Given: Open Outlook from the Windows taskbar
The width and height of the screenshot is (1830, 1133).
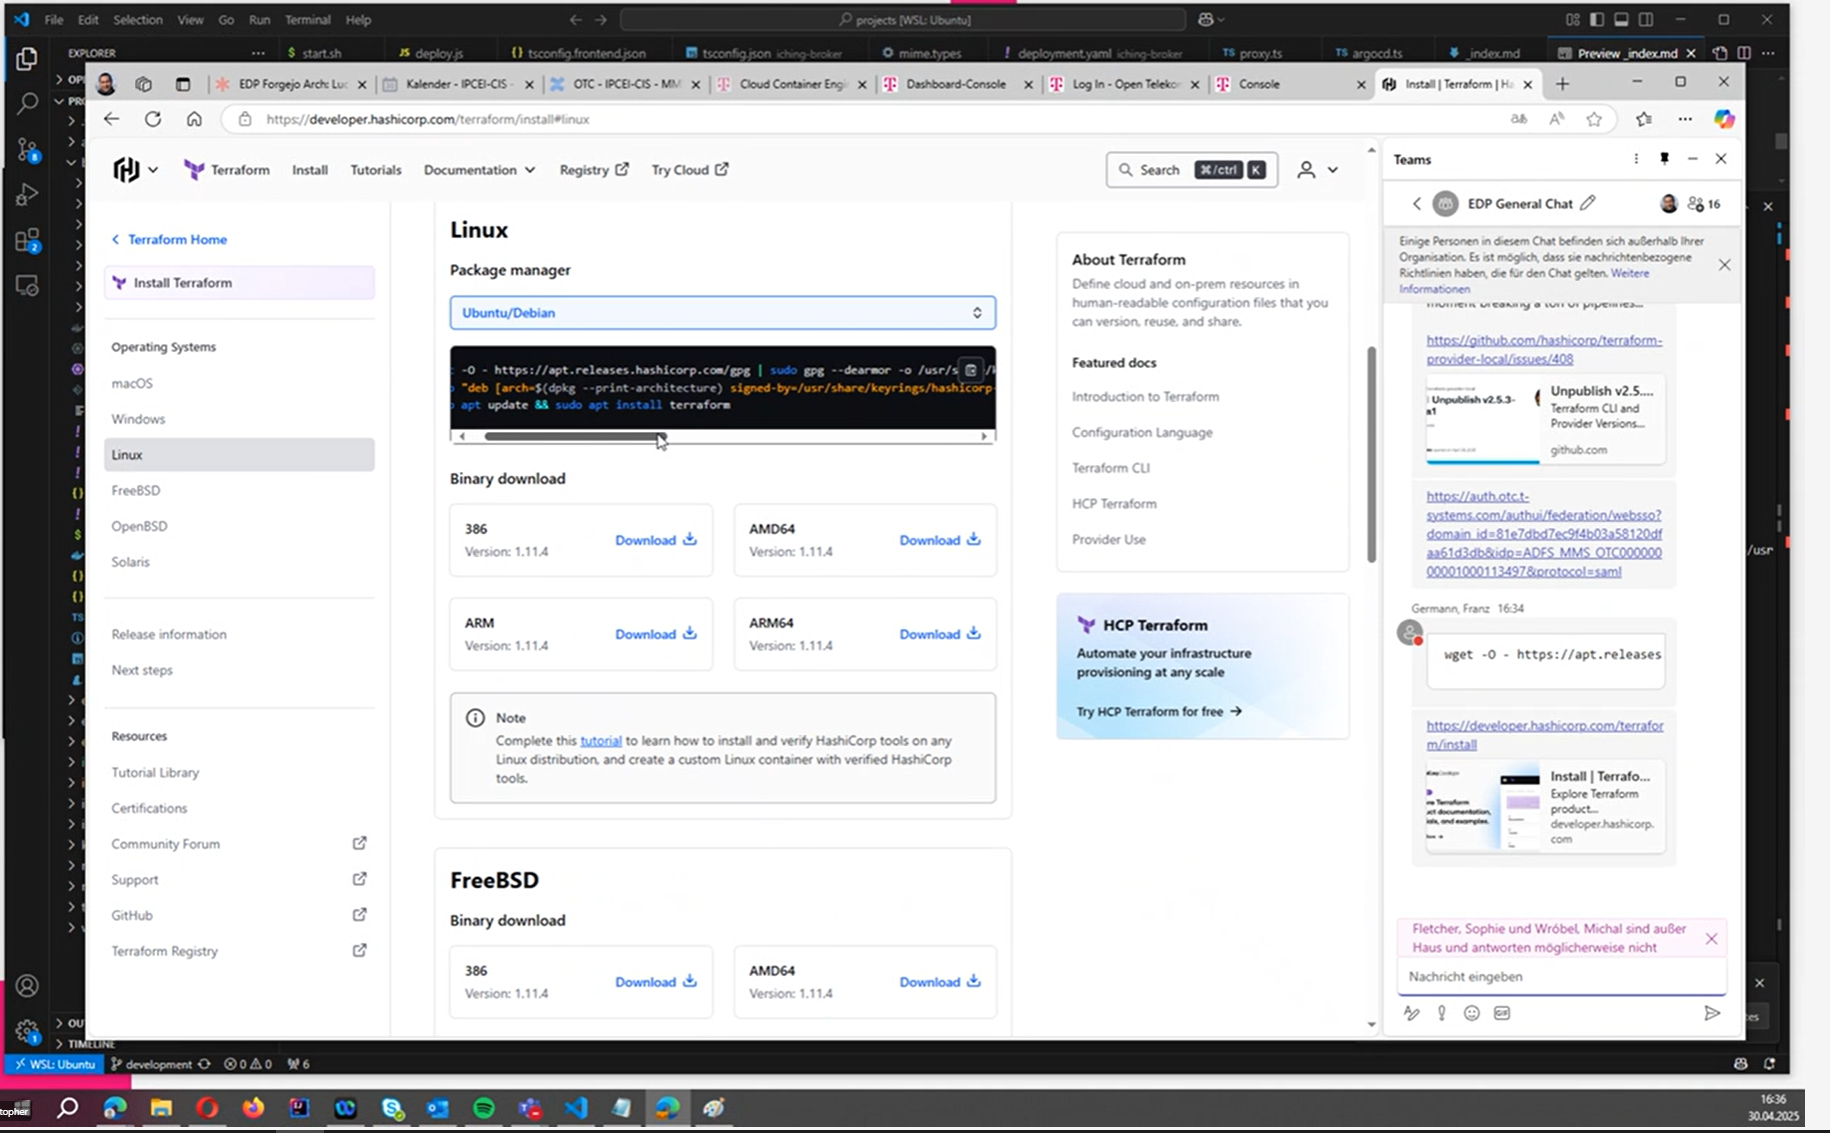Looking at the screenshot, I should click(x=438, y=1108).
